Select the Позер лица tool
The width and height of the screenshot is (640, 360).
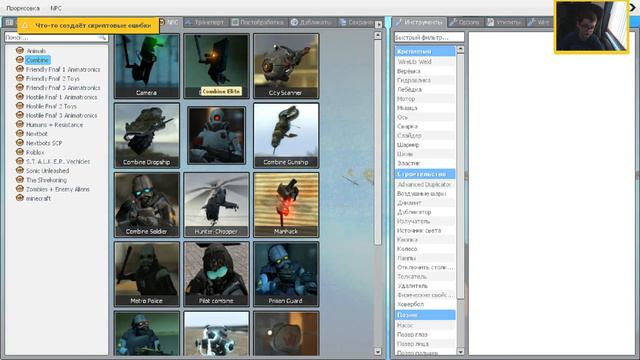(x=425, y=344)
